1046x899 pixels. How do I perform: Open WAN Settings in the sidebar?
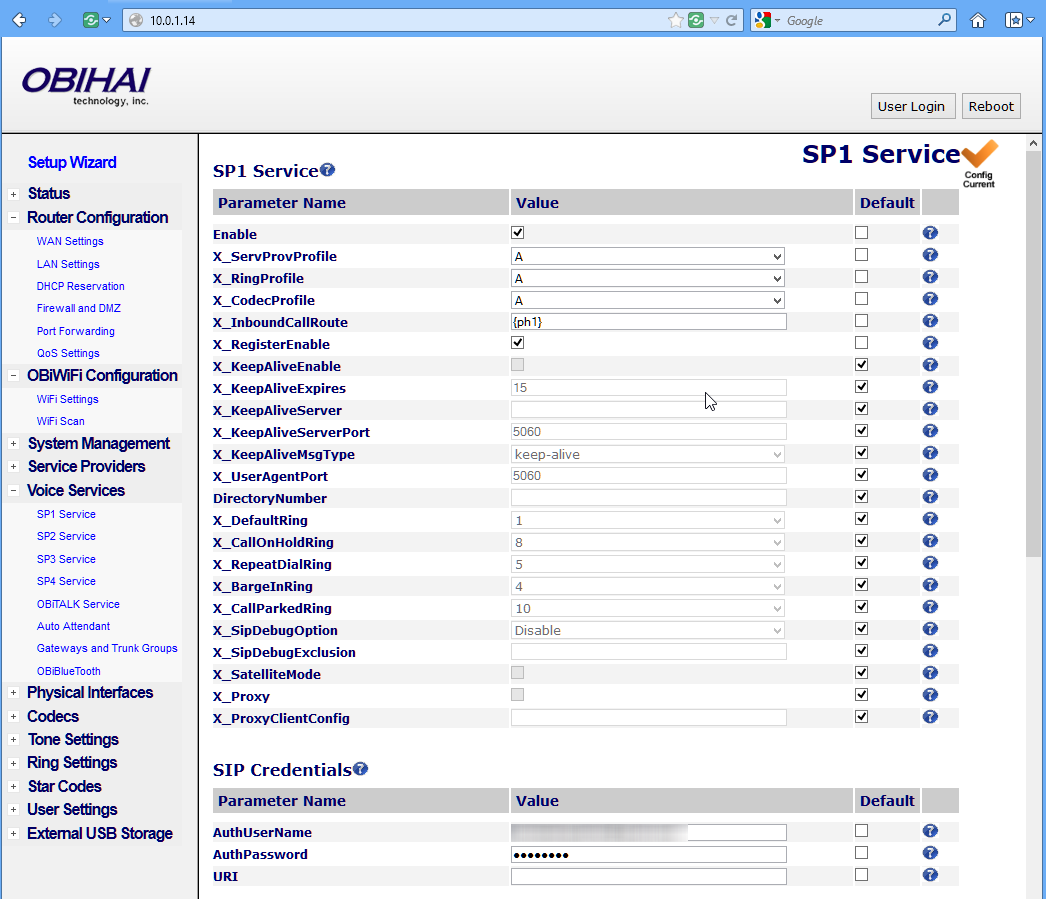70,241
